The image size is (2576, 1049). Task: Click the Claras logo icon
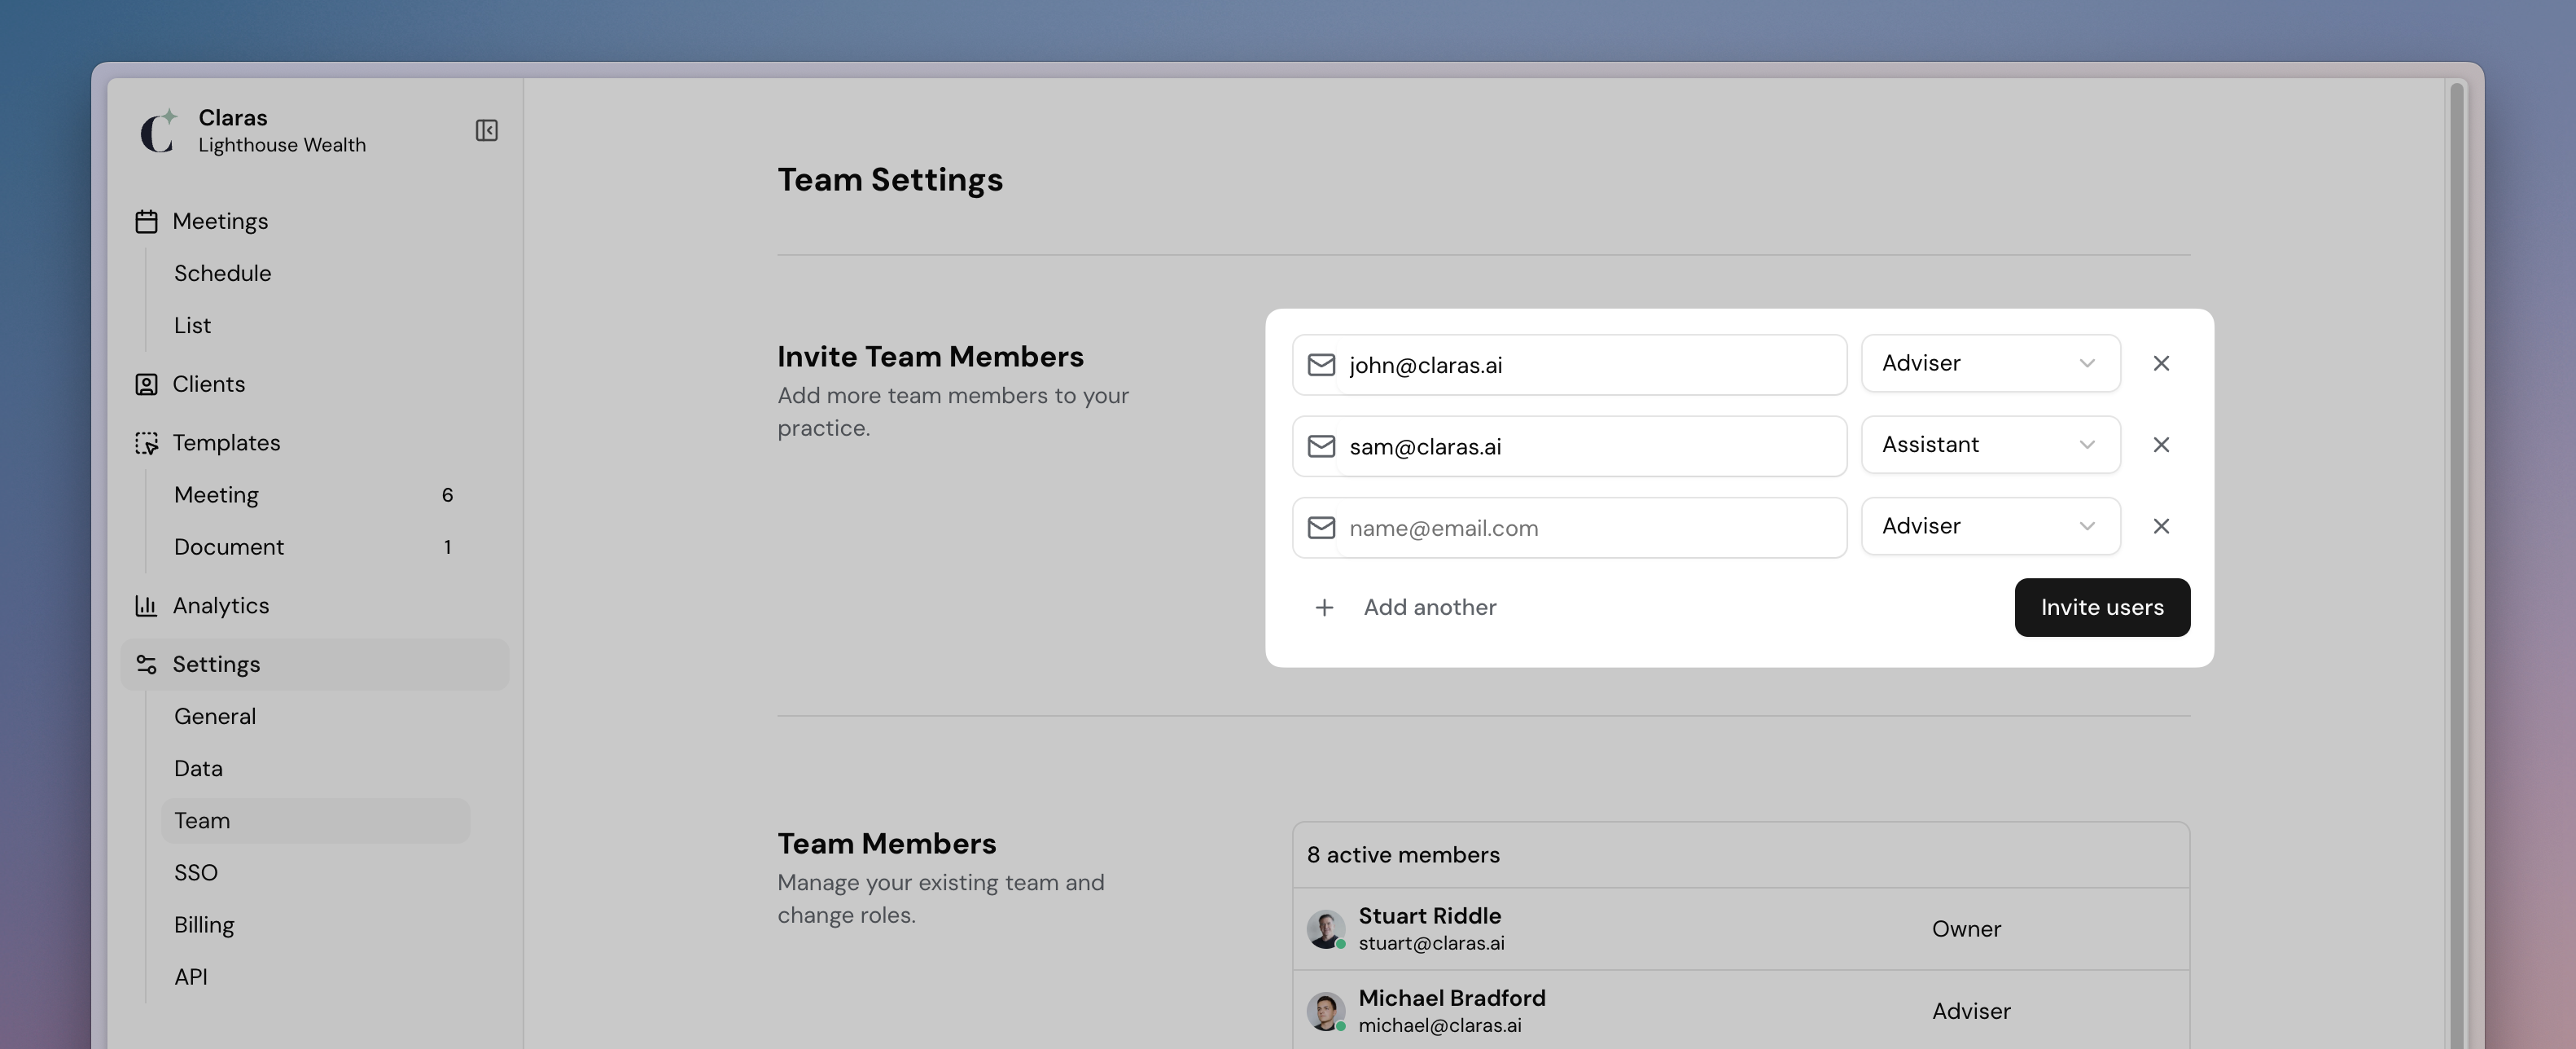pos(158,131)
